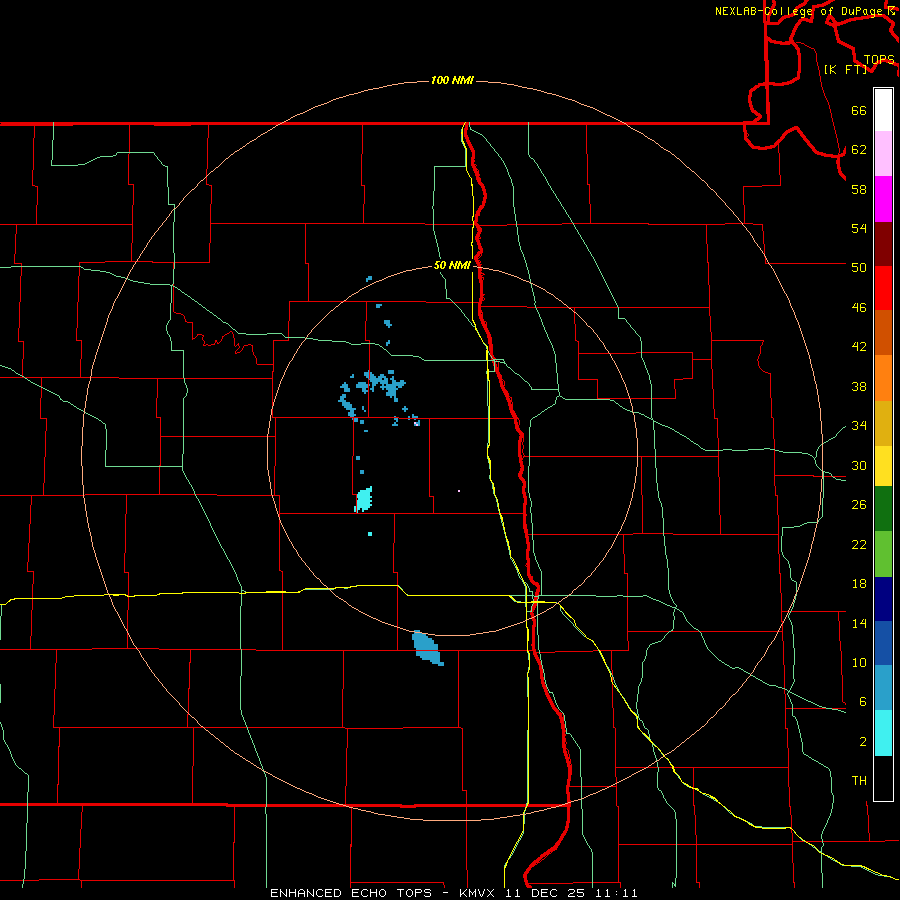
Task: Click the "22" value on the scale
Action: click(x=859, y=544)
